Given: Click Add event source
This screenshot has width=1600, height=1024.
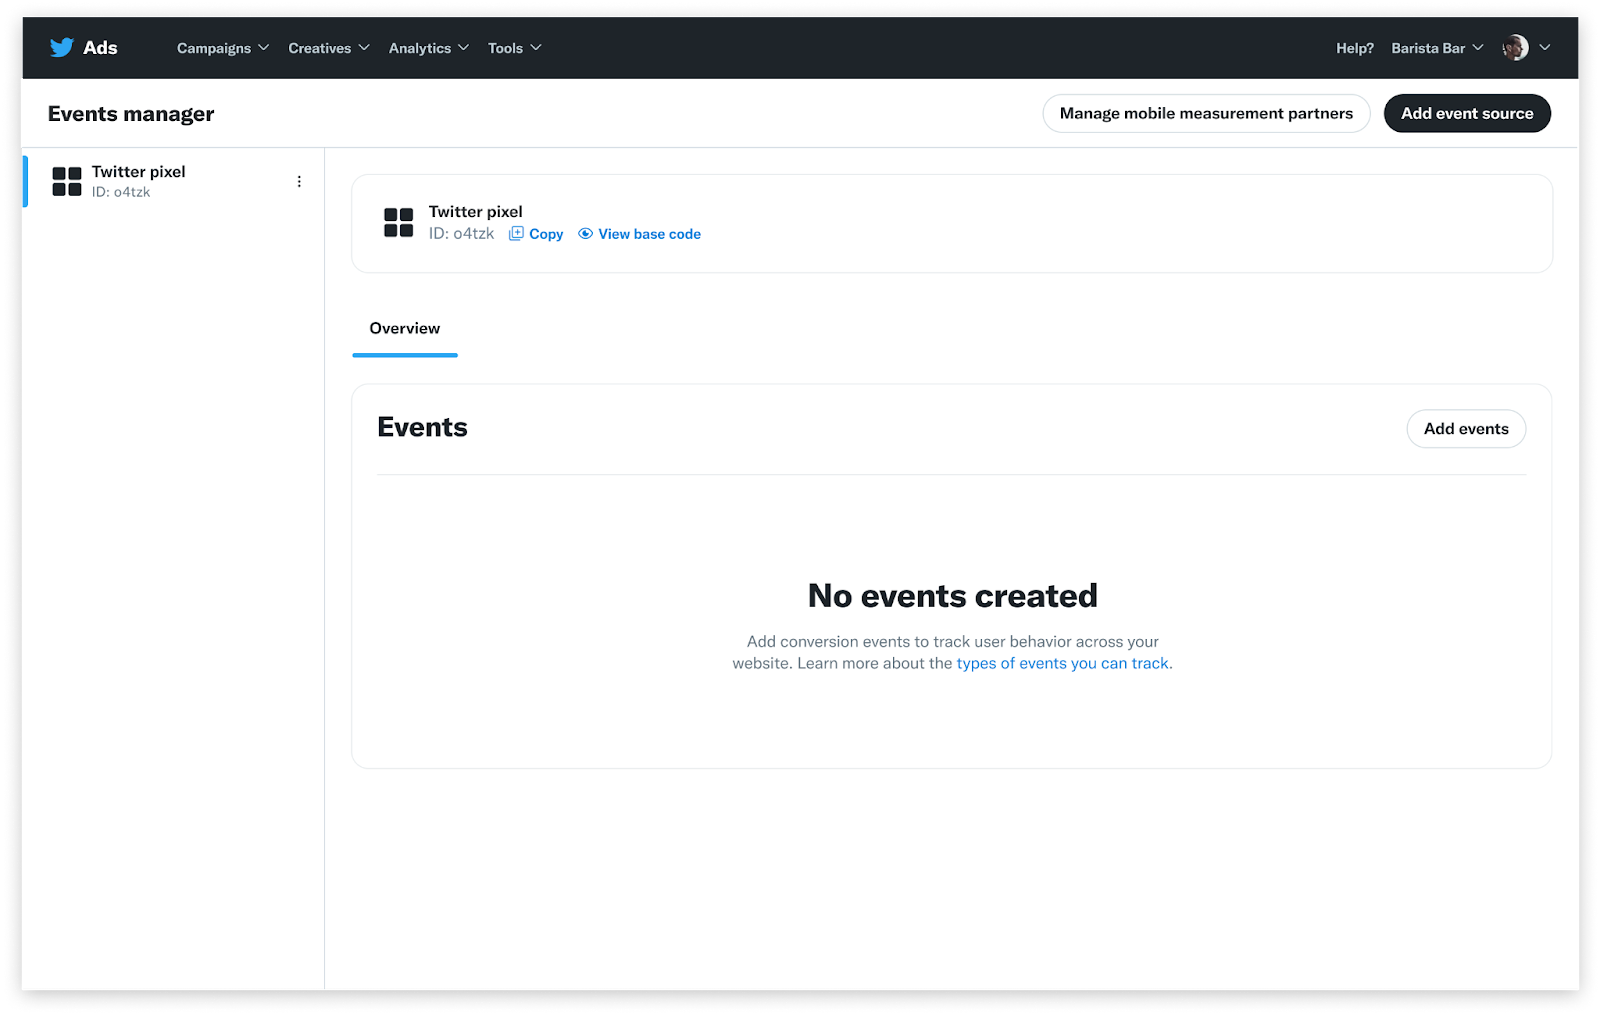Looking at the screenshot, I should (1467, 113).
